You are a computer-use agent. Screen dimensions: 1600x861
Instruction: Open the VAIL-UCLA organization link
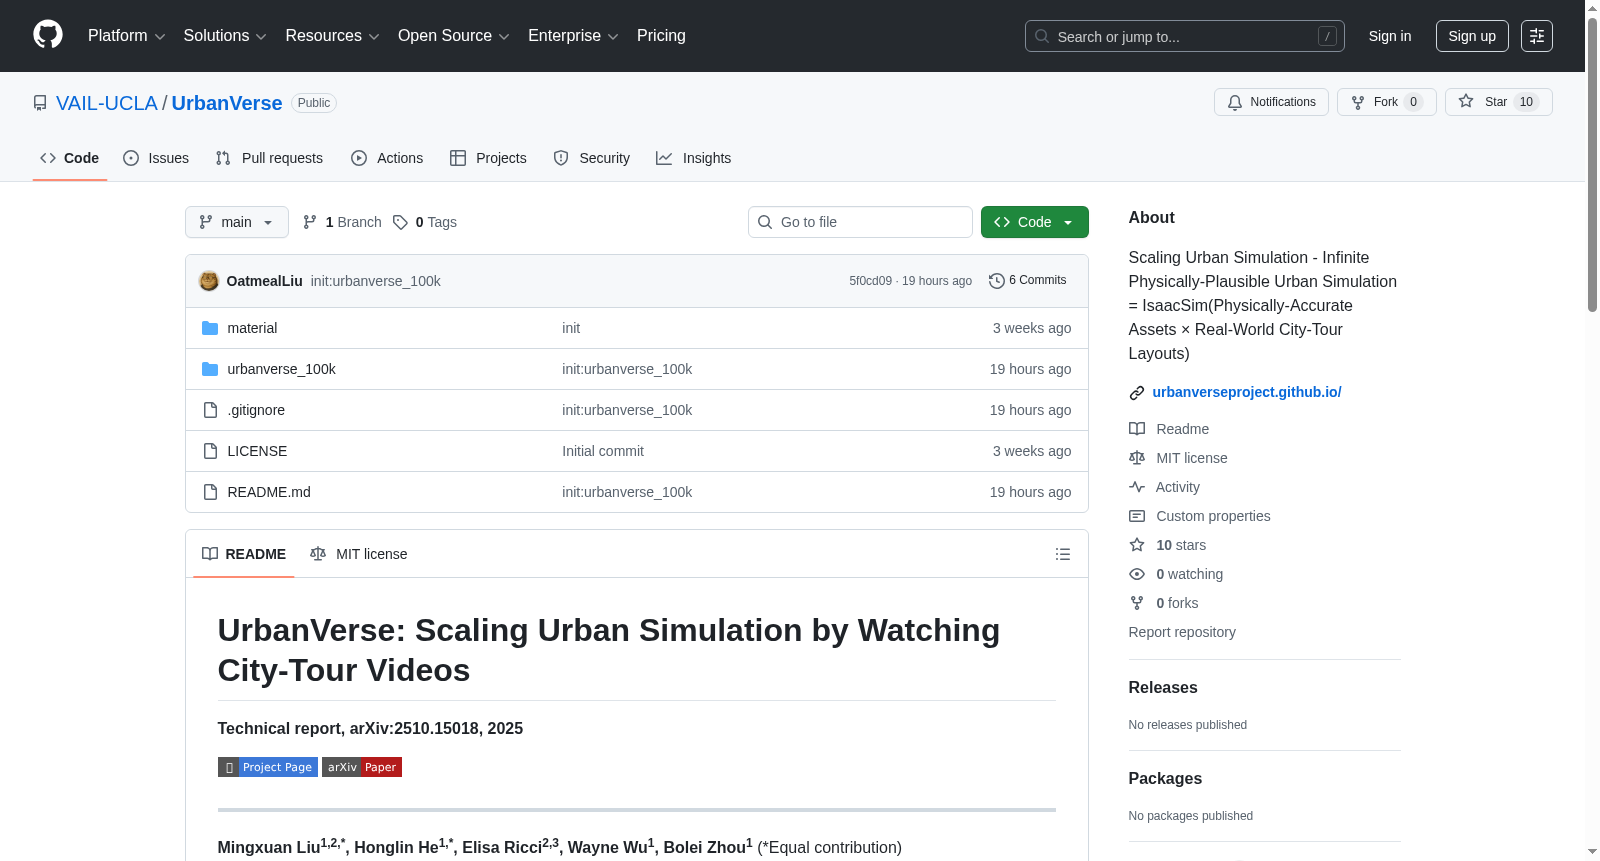107,103
